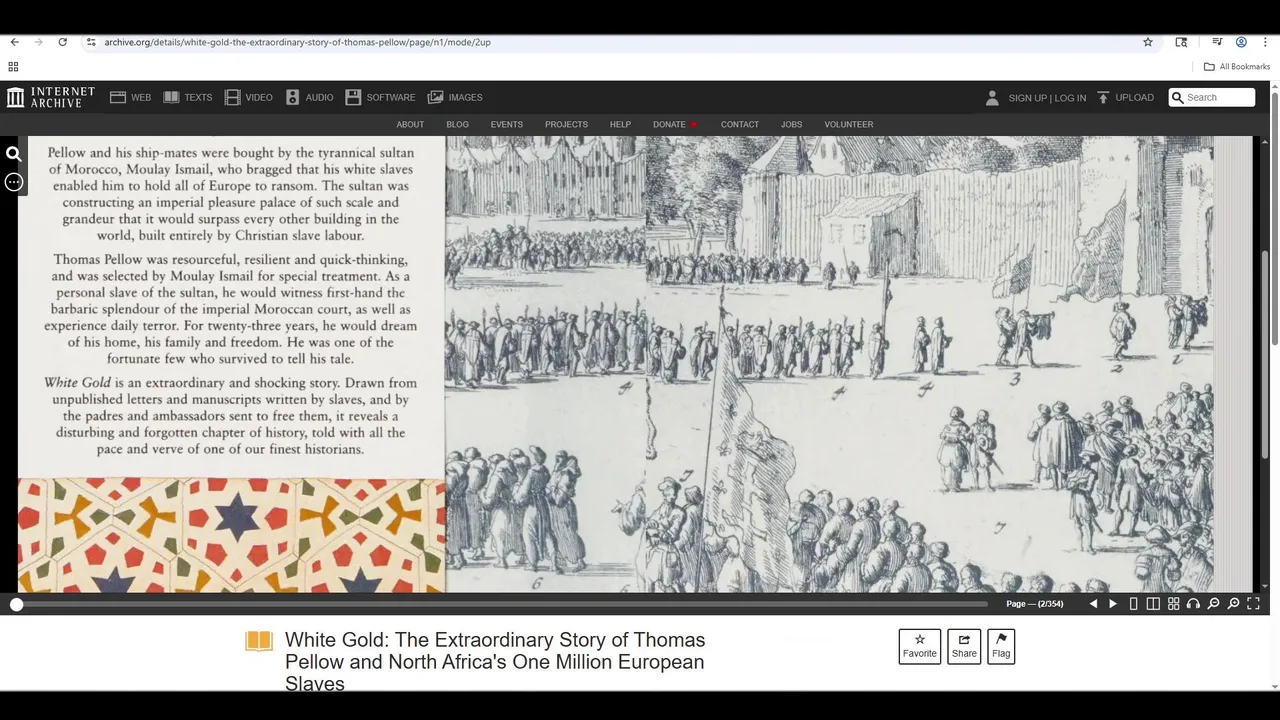Switch to thumbnail grid view
Image resolution: width=1280 pixels, height=720 pixels.
click(x=1173, y=604)
